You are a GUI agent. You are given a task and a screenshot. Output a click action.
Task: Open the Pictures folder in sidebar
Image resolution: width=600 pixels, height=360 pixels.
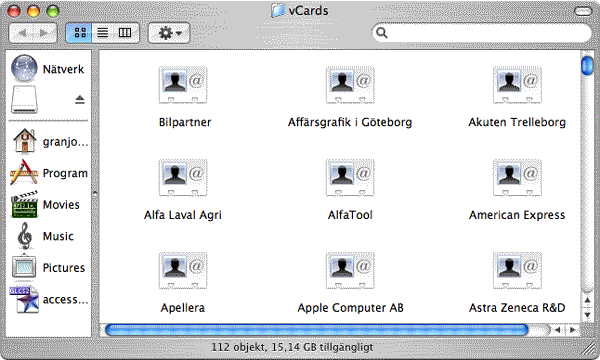click(x=48, y=267)
